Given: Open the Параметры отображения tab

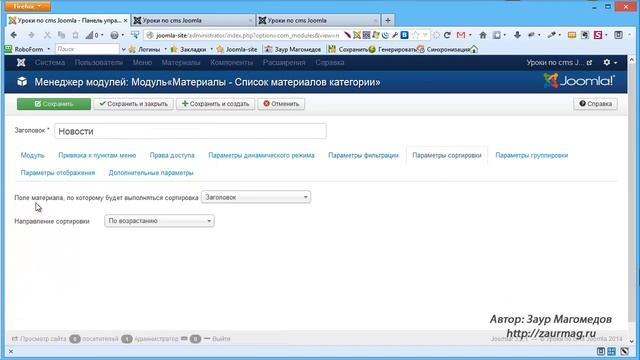Looking at the screenshot, I should [x=58, y=173].
